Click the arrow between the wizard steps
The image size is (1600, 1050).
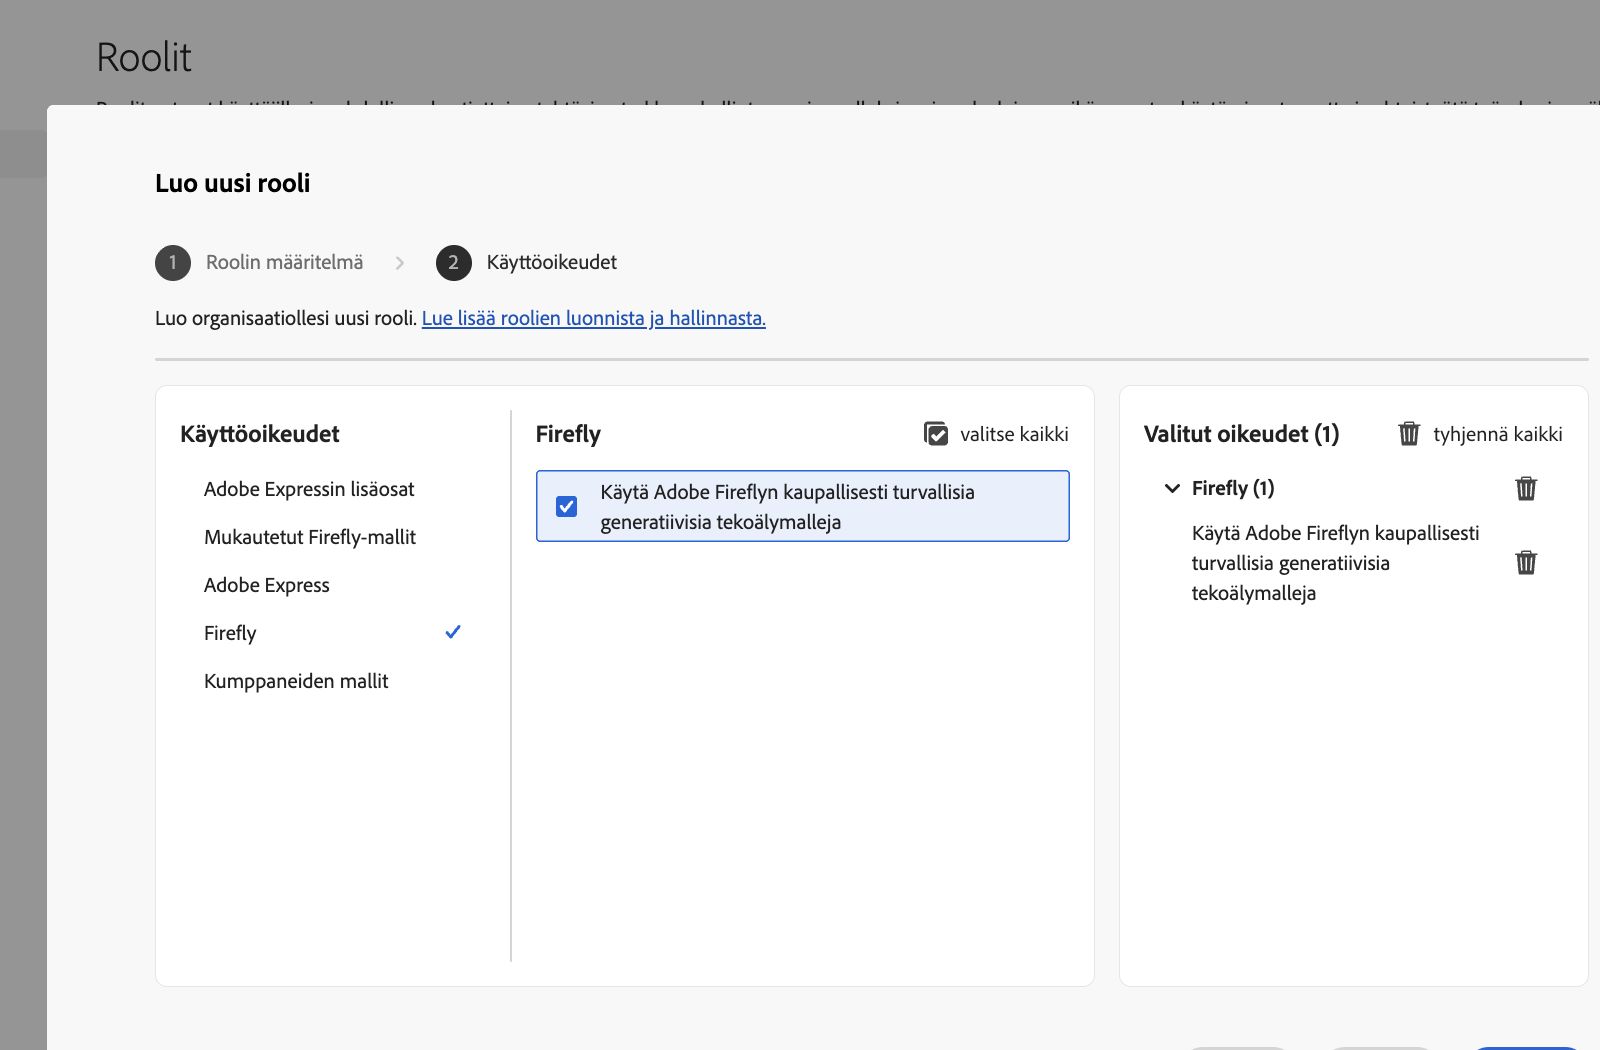[x=400, y=263]
